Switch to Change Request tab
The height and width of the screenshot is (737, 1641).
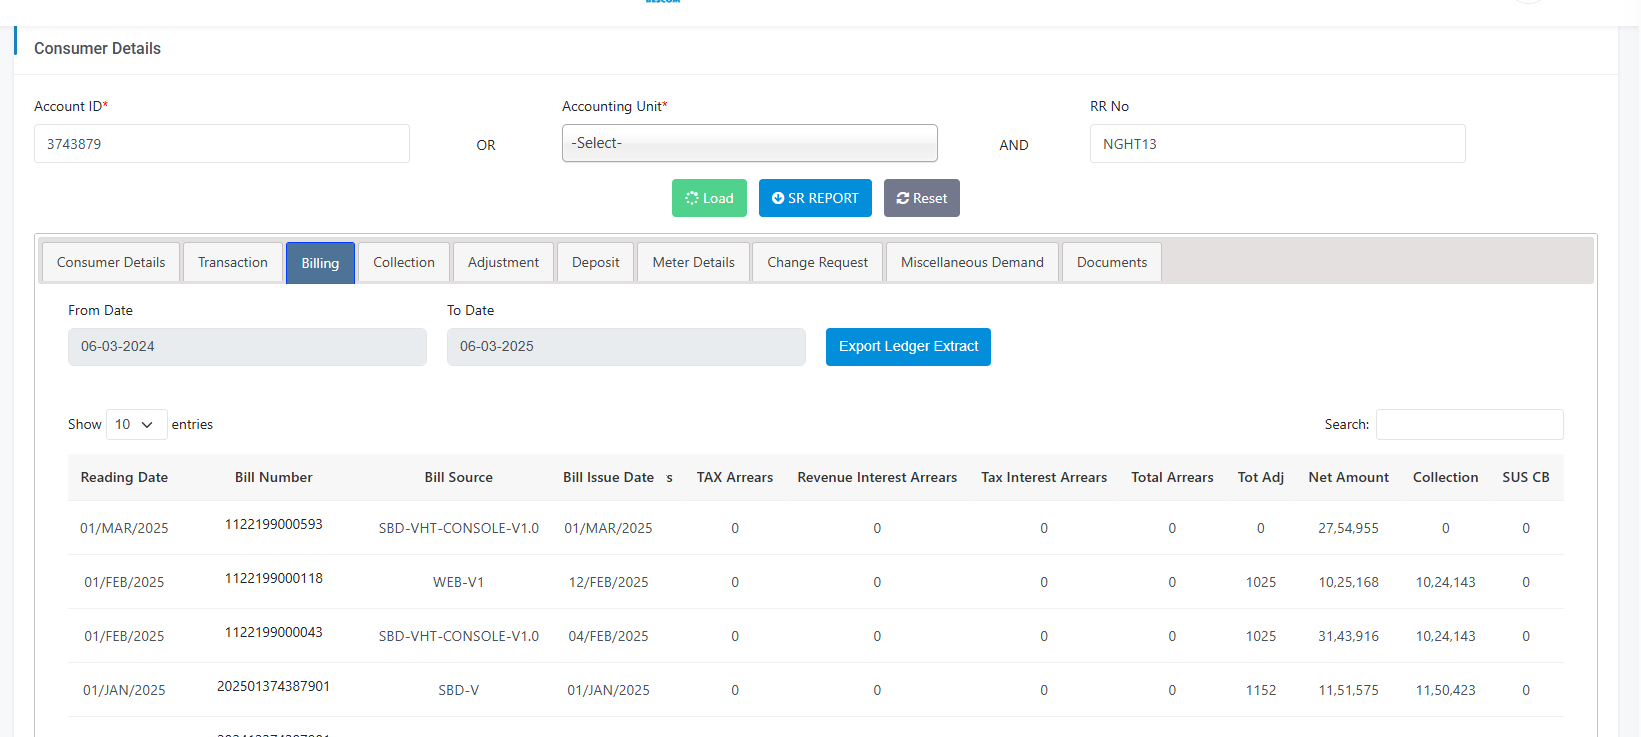[x=817, y=262]
